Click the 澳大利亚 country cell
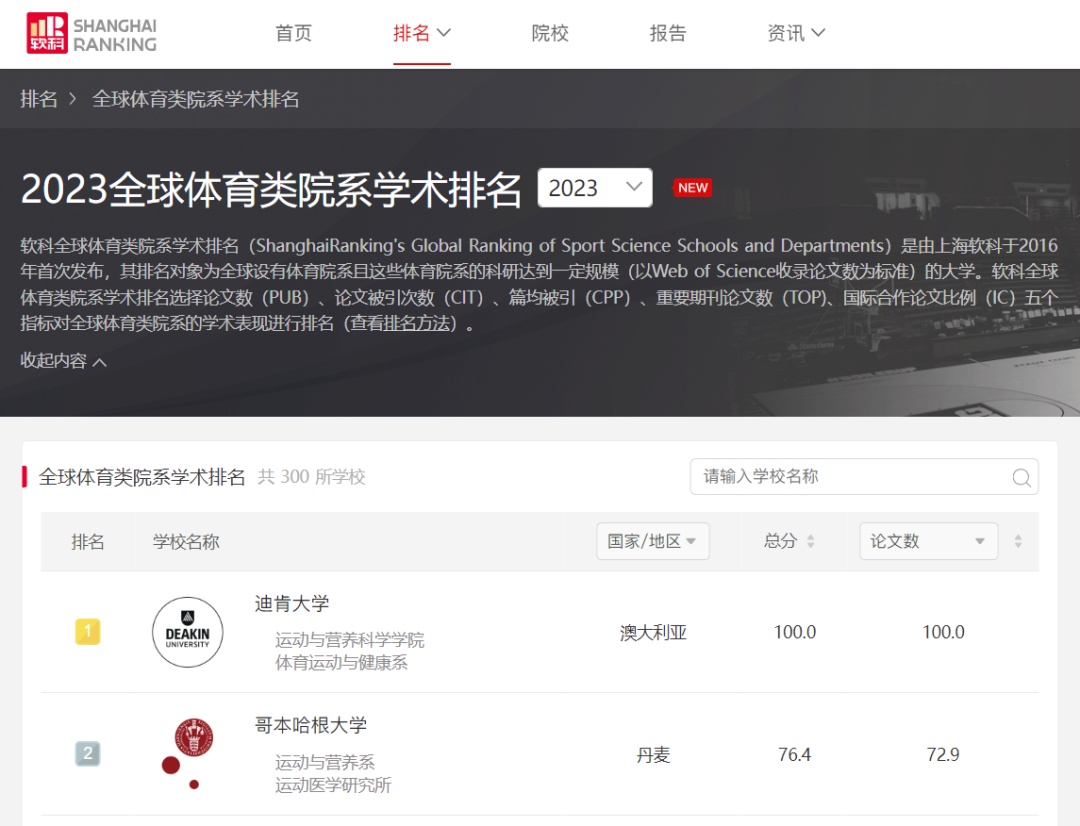This screenshot has width=1080, height=826. coord(653,632)
